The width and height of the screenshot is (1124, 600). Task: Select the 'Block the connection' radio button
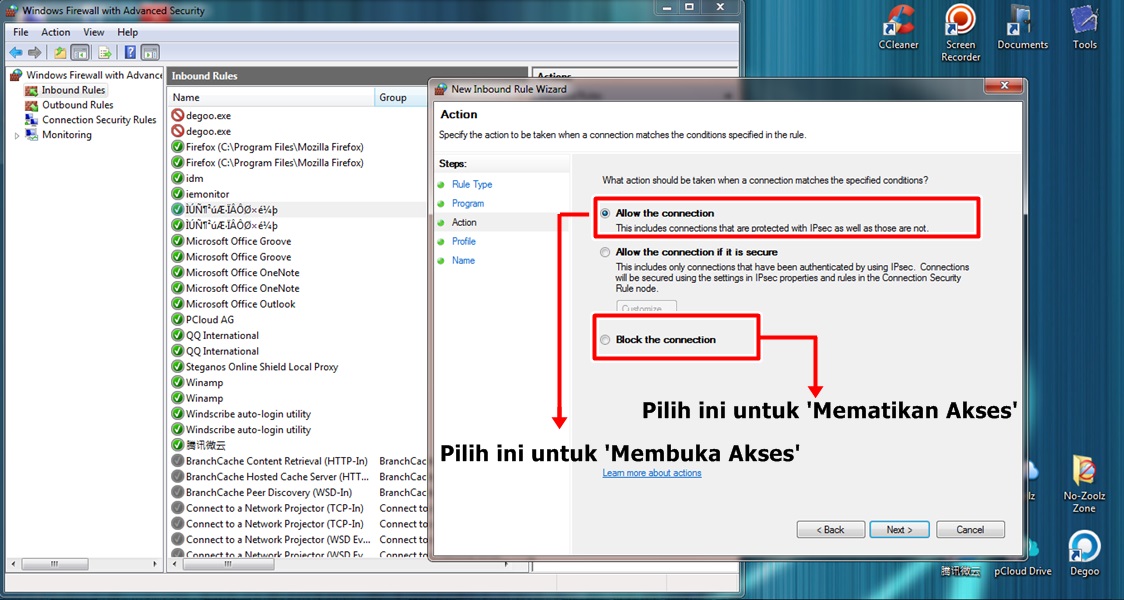click(605, 340)
